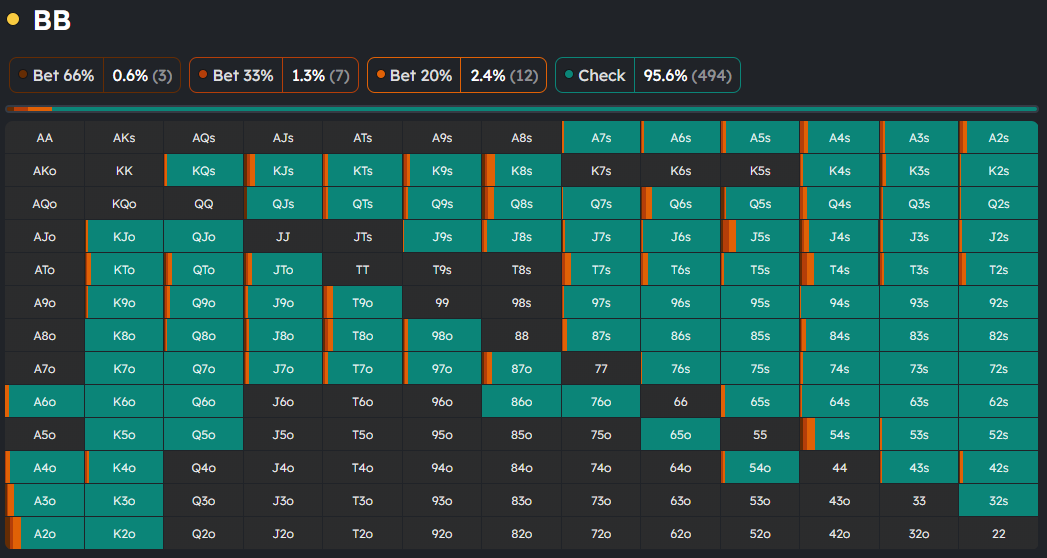
Task: Click the red-orange dot in Bet 33%
Action: pyautogui.click(x=203, y=75)
